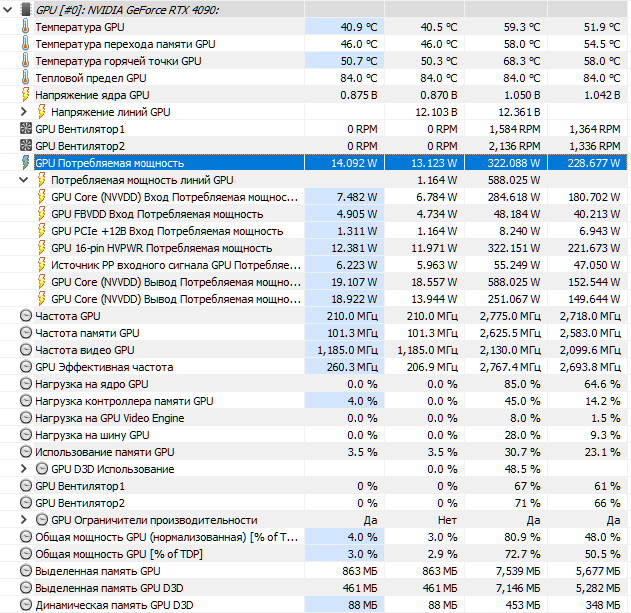
Task: Click thermometer icon of Температура перехода памяти GPU
Action: pyautogui.click(x=25, y=43)
